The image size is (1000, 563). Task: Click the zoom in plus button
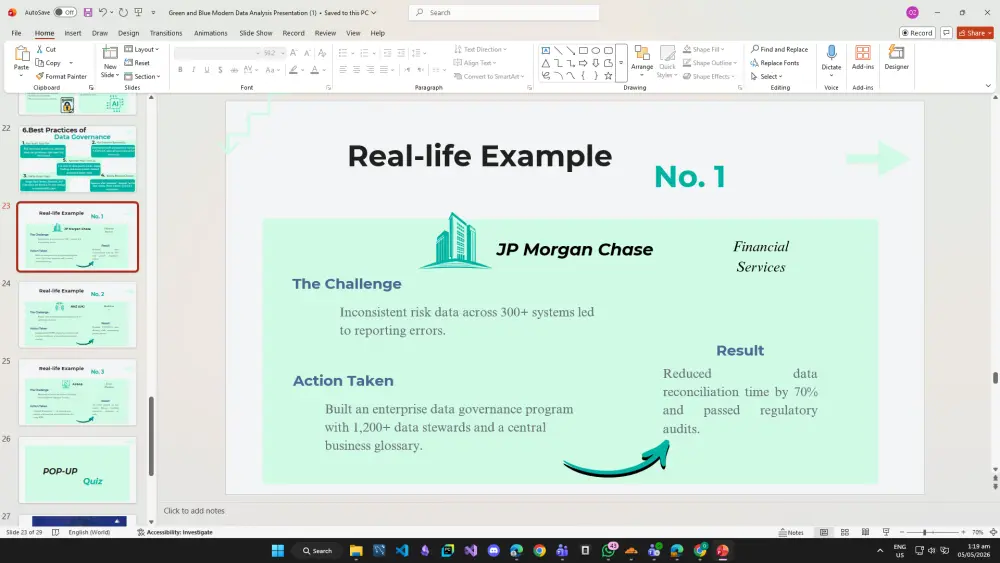963,532
